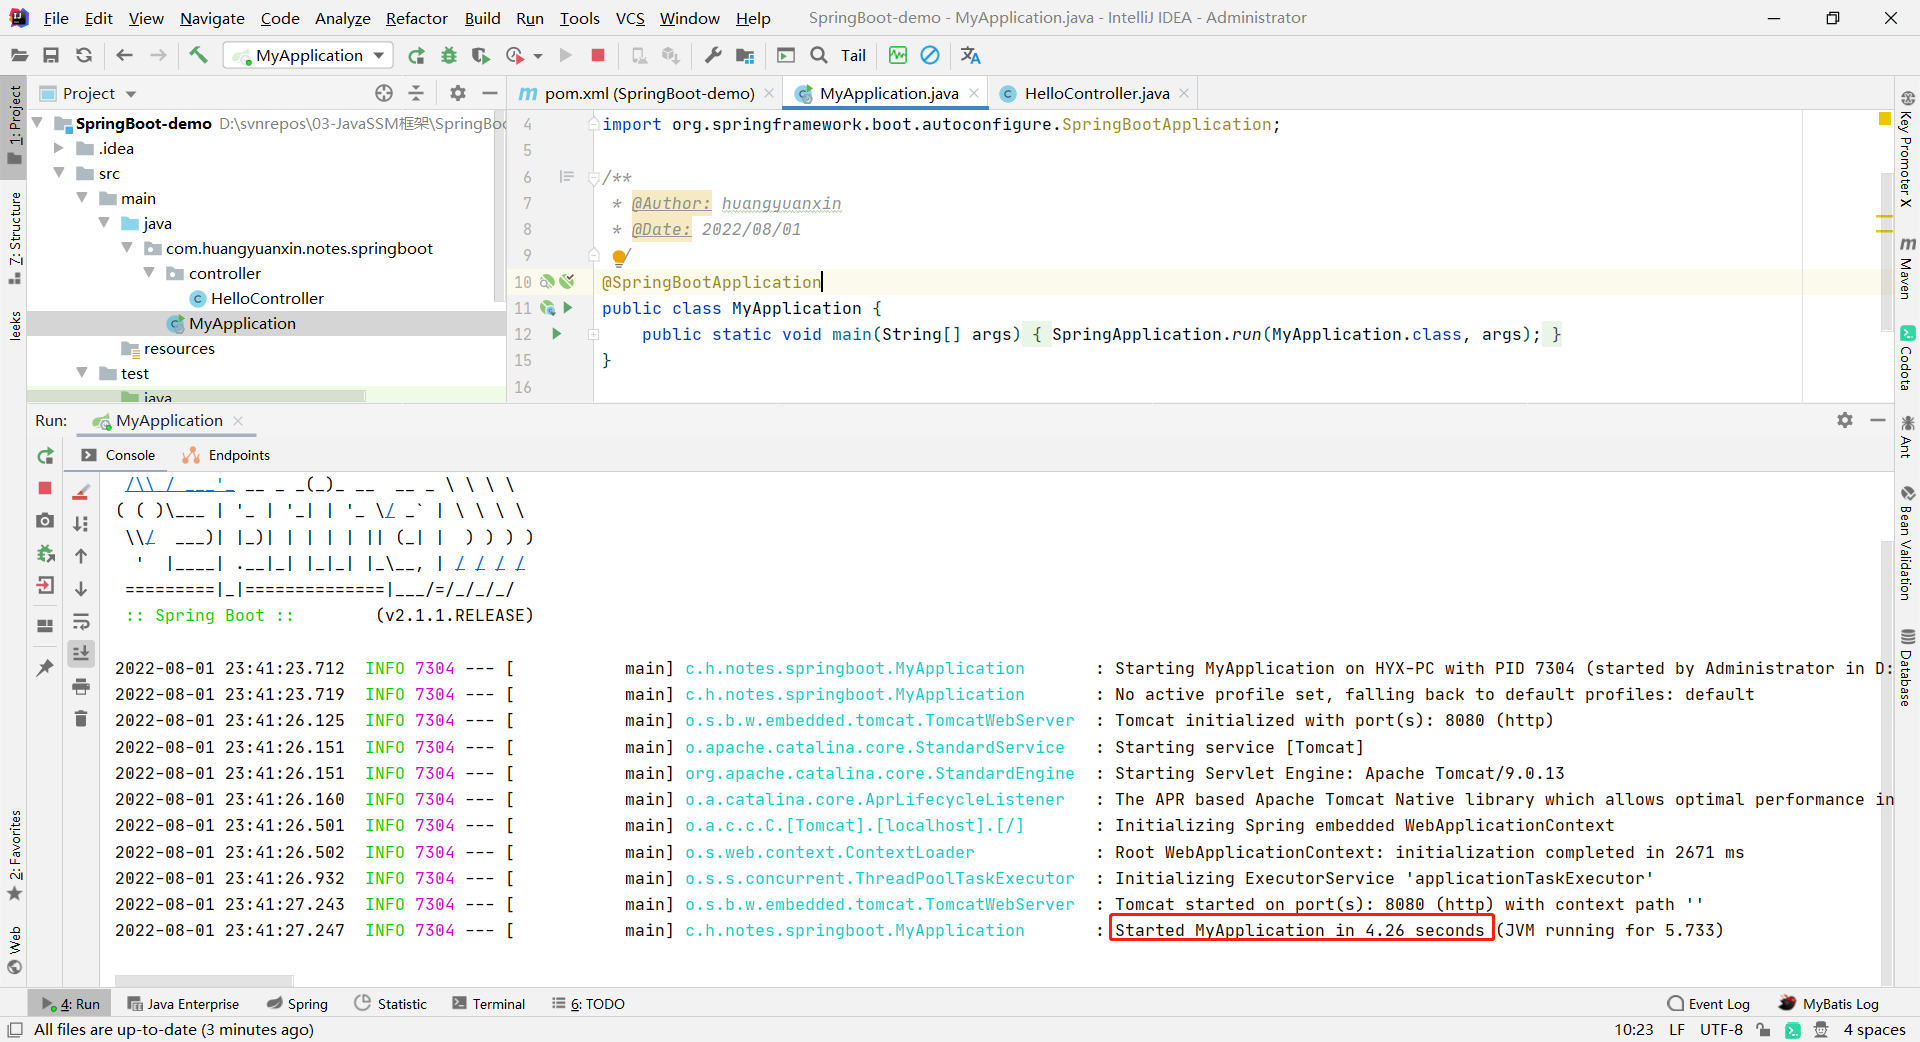The width and height of the screenshot is (1920, 1042).
Task: Click the console horizontal scrollbar
Action: (204, 981)
